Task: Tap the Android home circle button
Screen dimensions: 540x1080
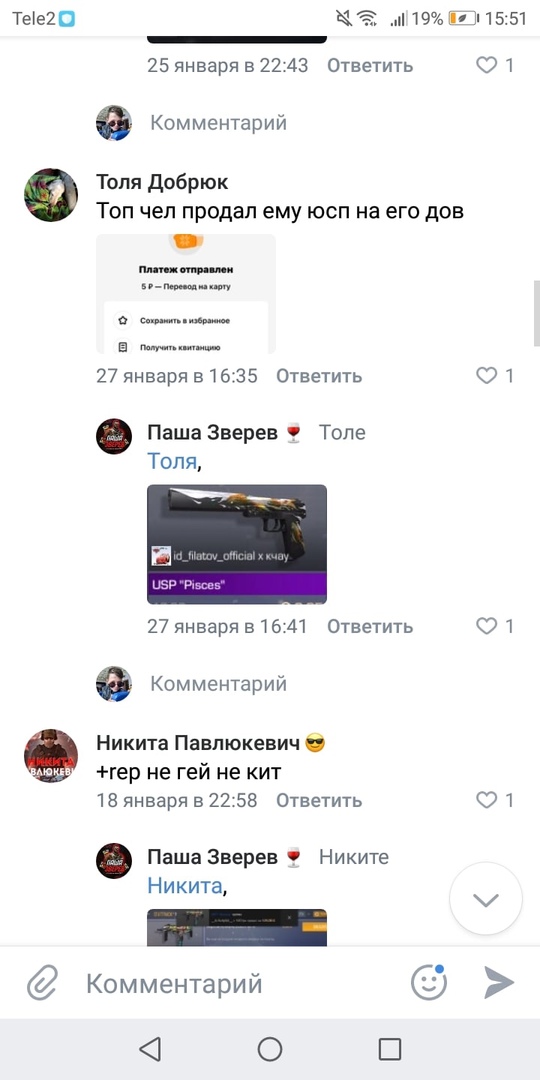Action: click(270, 1049)
